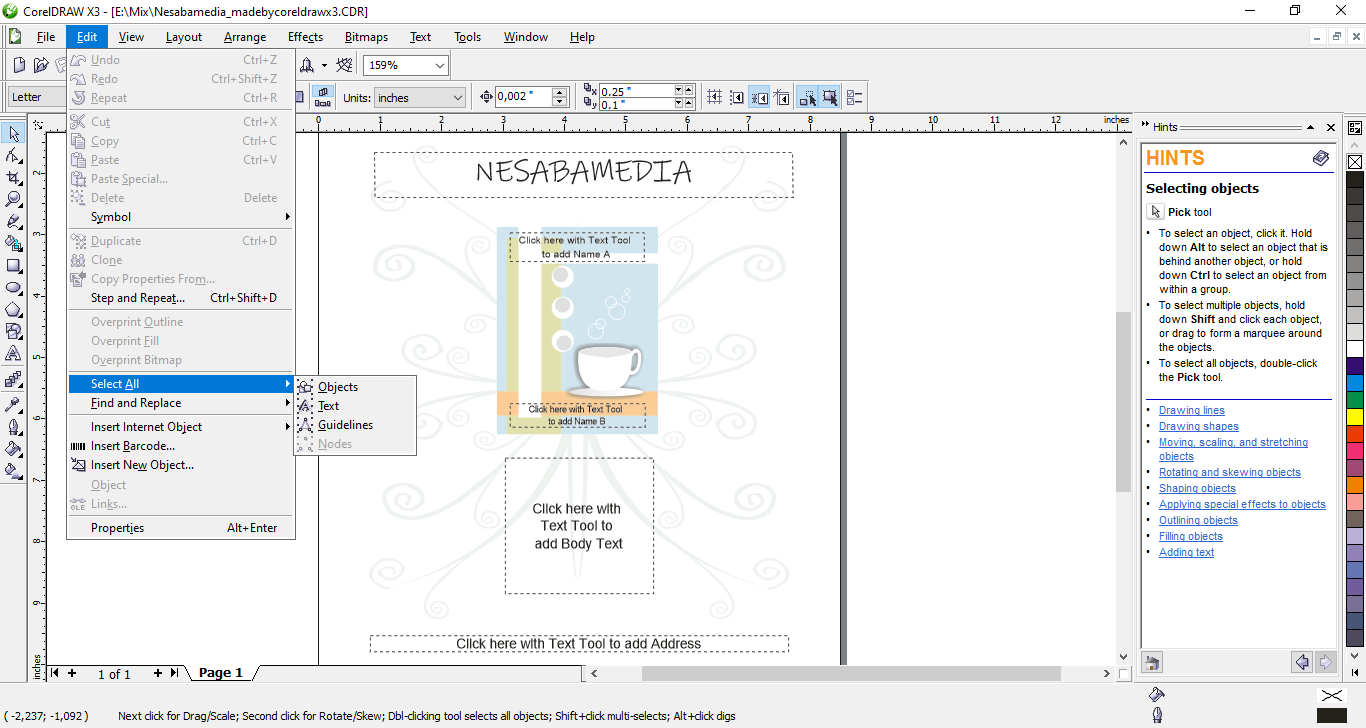Choose Objects from Select All submenu
Viewport: 1366px width, 728px height.
coord(338,387)
